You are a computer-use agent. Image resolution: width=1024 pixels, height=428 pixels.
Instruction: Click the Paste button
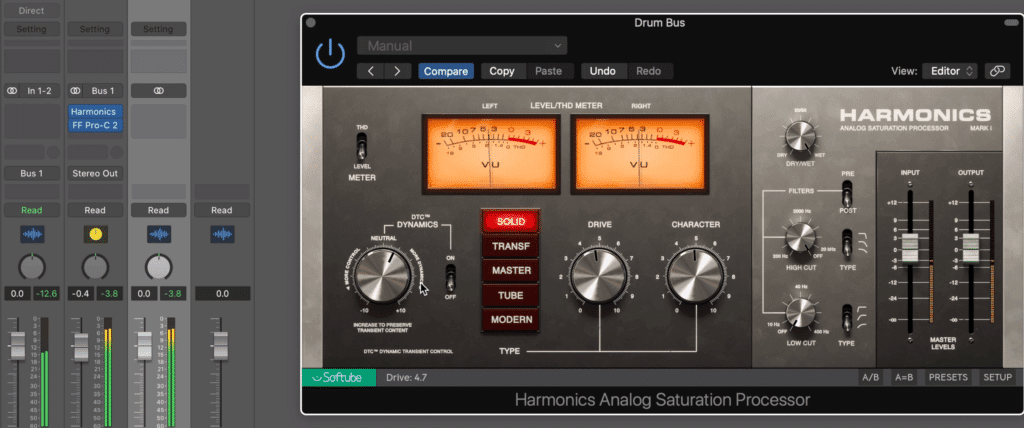[x=549, y=71]
